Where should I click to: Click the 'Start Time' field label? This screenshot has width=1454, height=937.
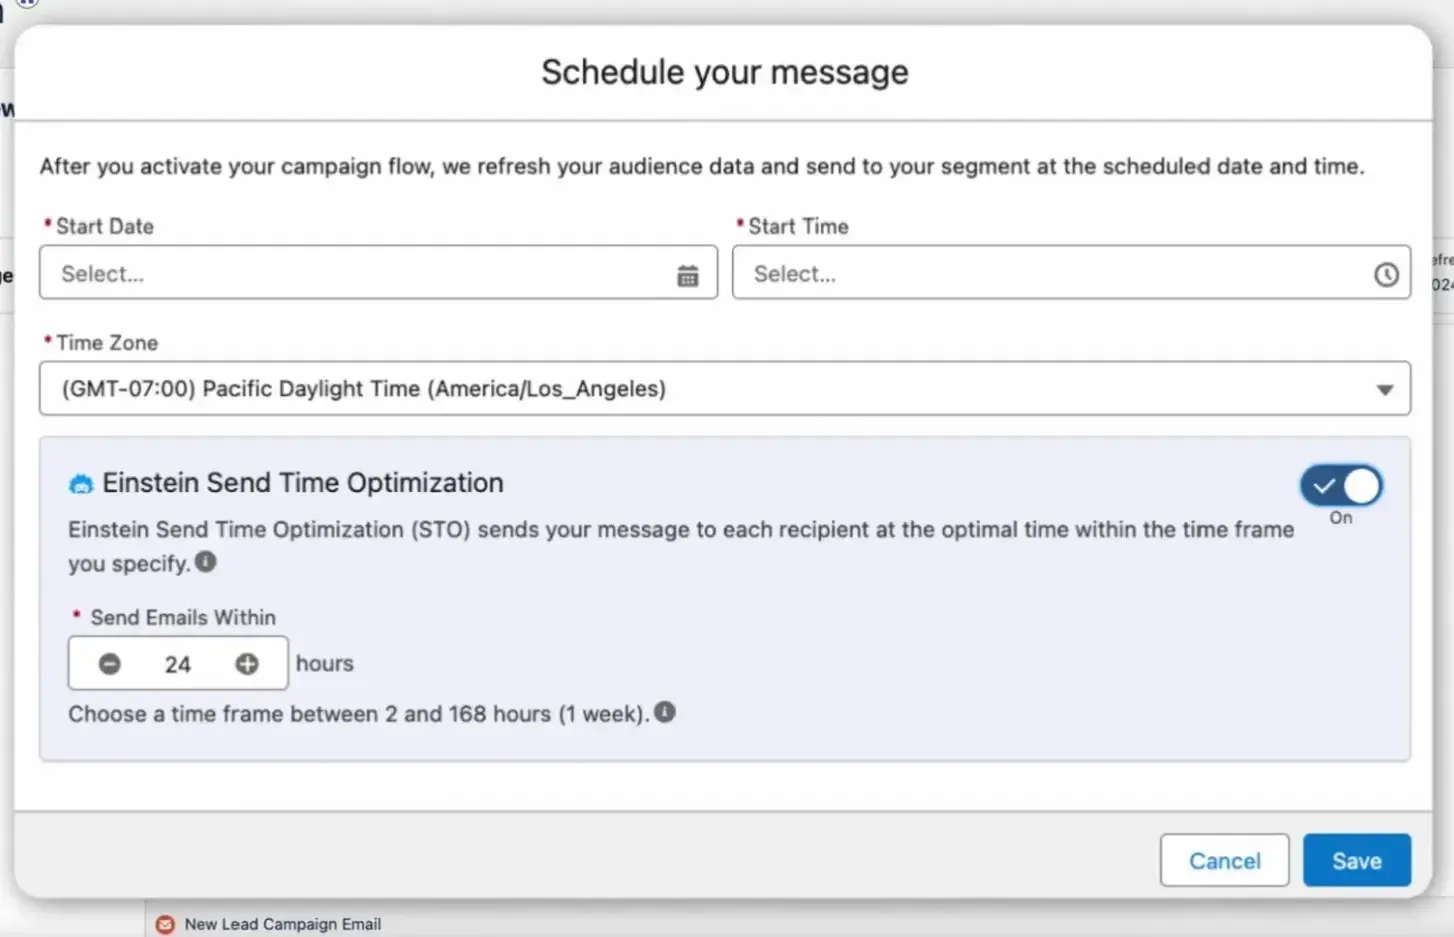[x=798, y=227]
